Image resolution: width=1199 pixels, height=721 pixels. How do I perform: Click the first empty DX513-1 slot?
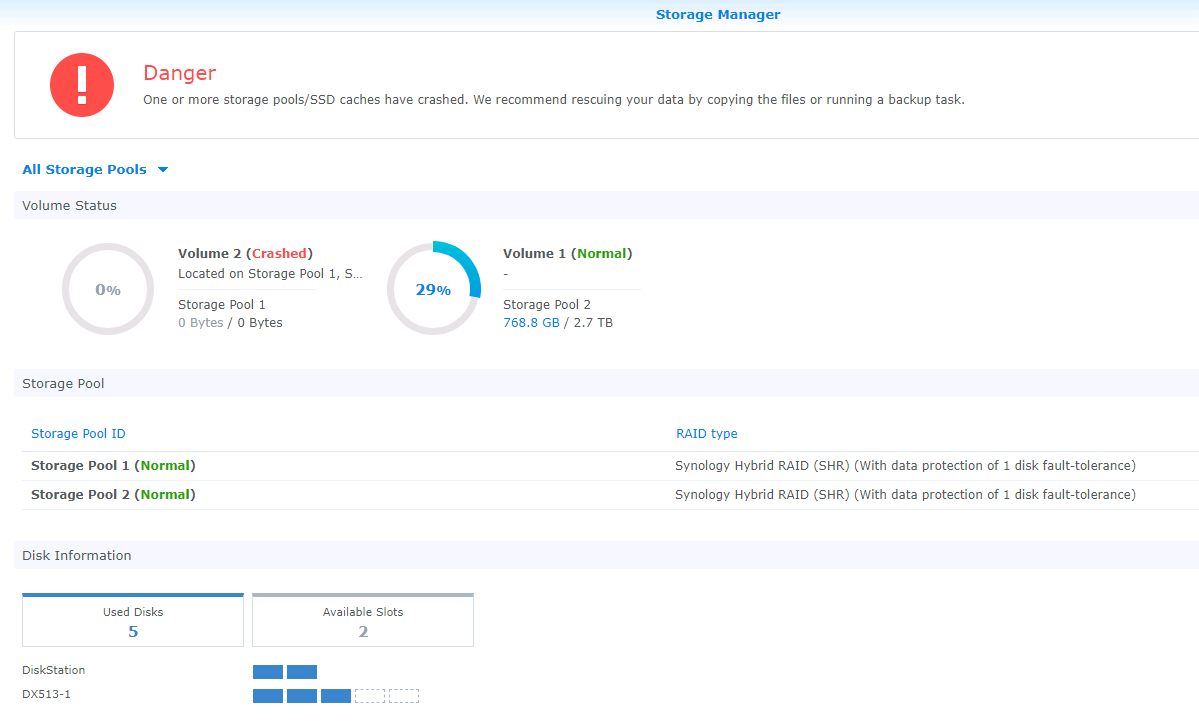pyautogui.click(x=370, y=696)
